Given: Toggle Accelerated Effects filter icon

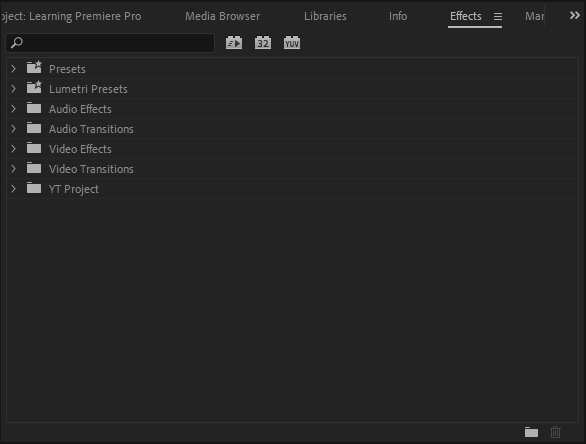Looking at the screenshot, I should point(234,43).
